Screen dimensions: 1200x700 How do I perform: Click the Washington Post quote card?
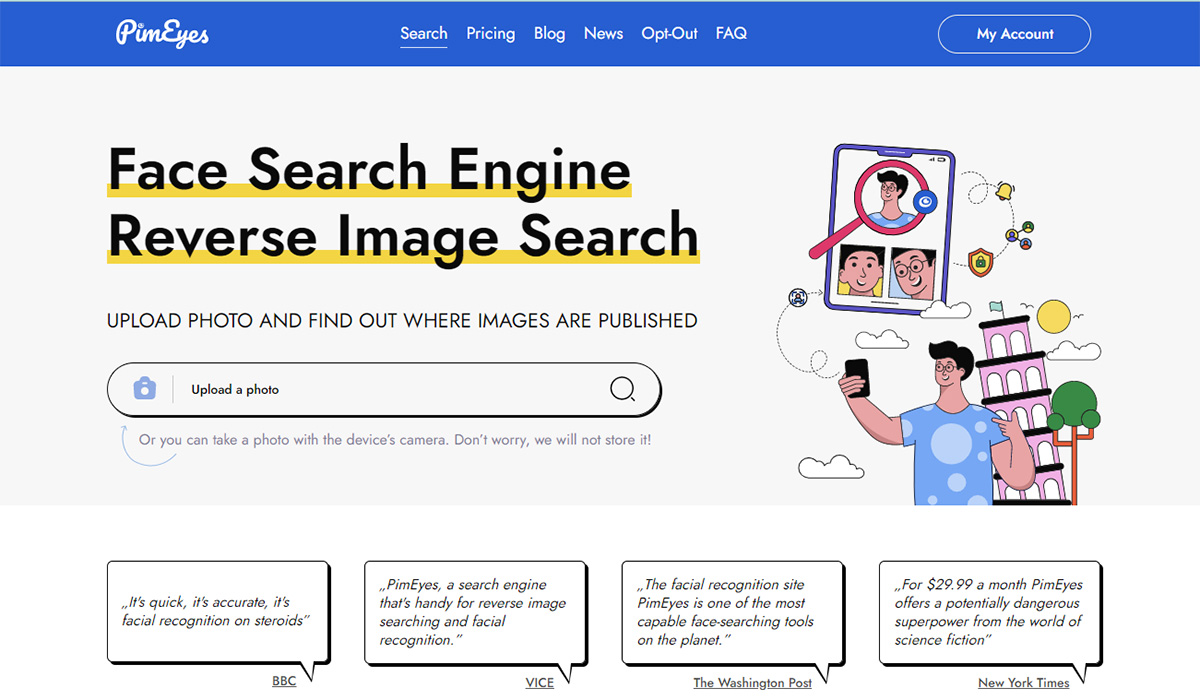732,612
